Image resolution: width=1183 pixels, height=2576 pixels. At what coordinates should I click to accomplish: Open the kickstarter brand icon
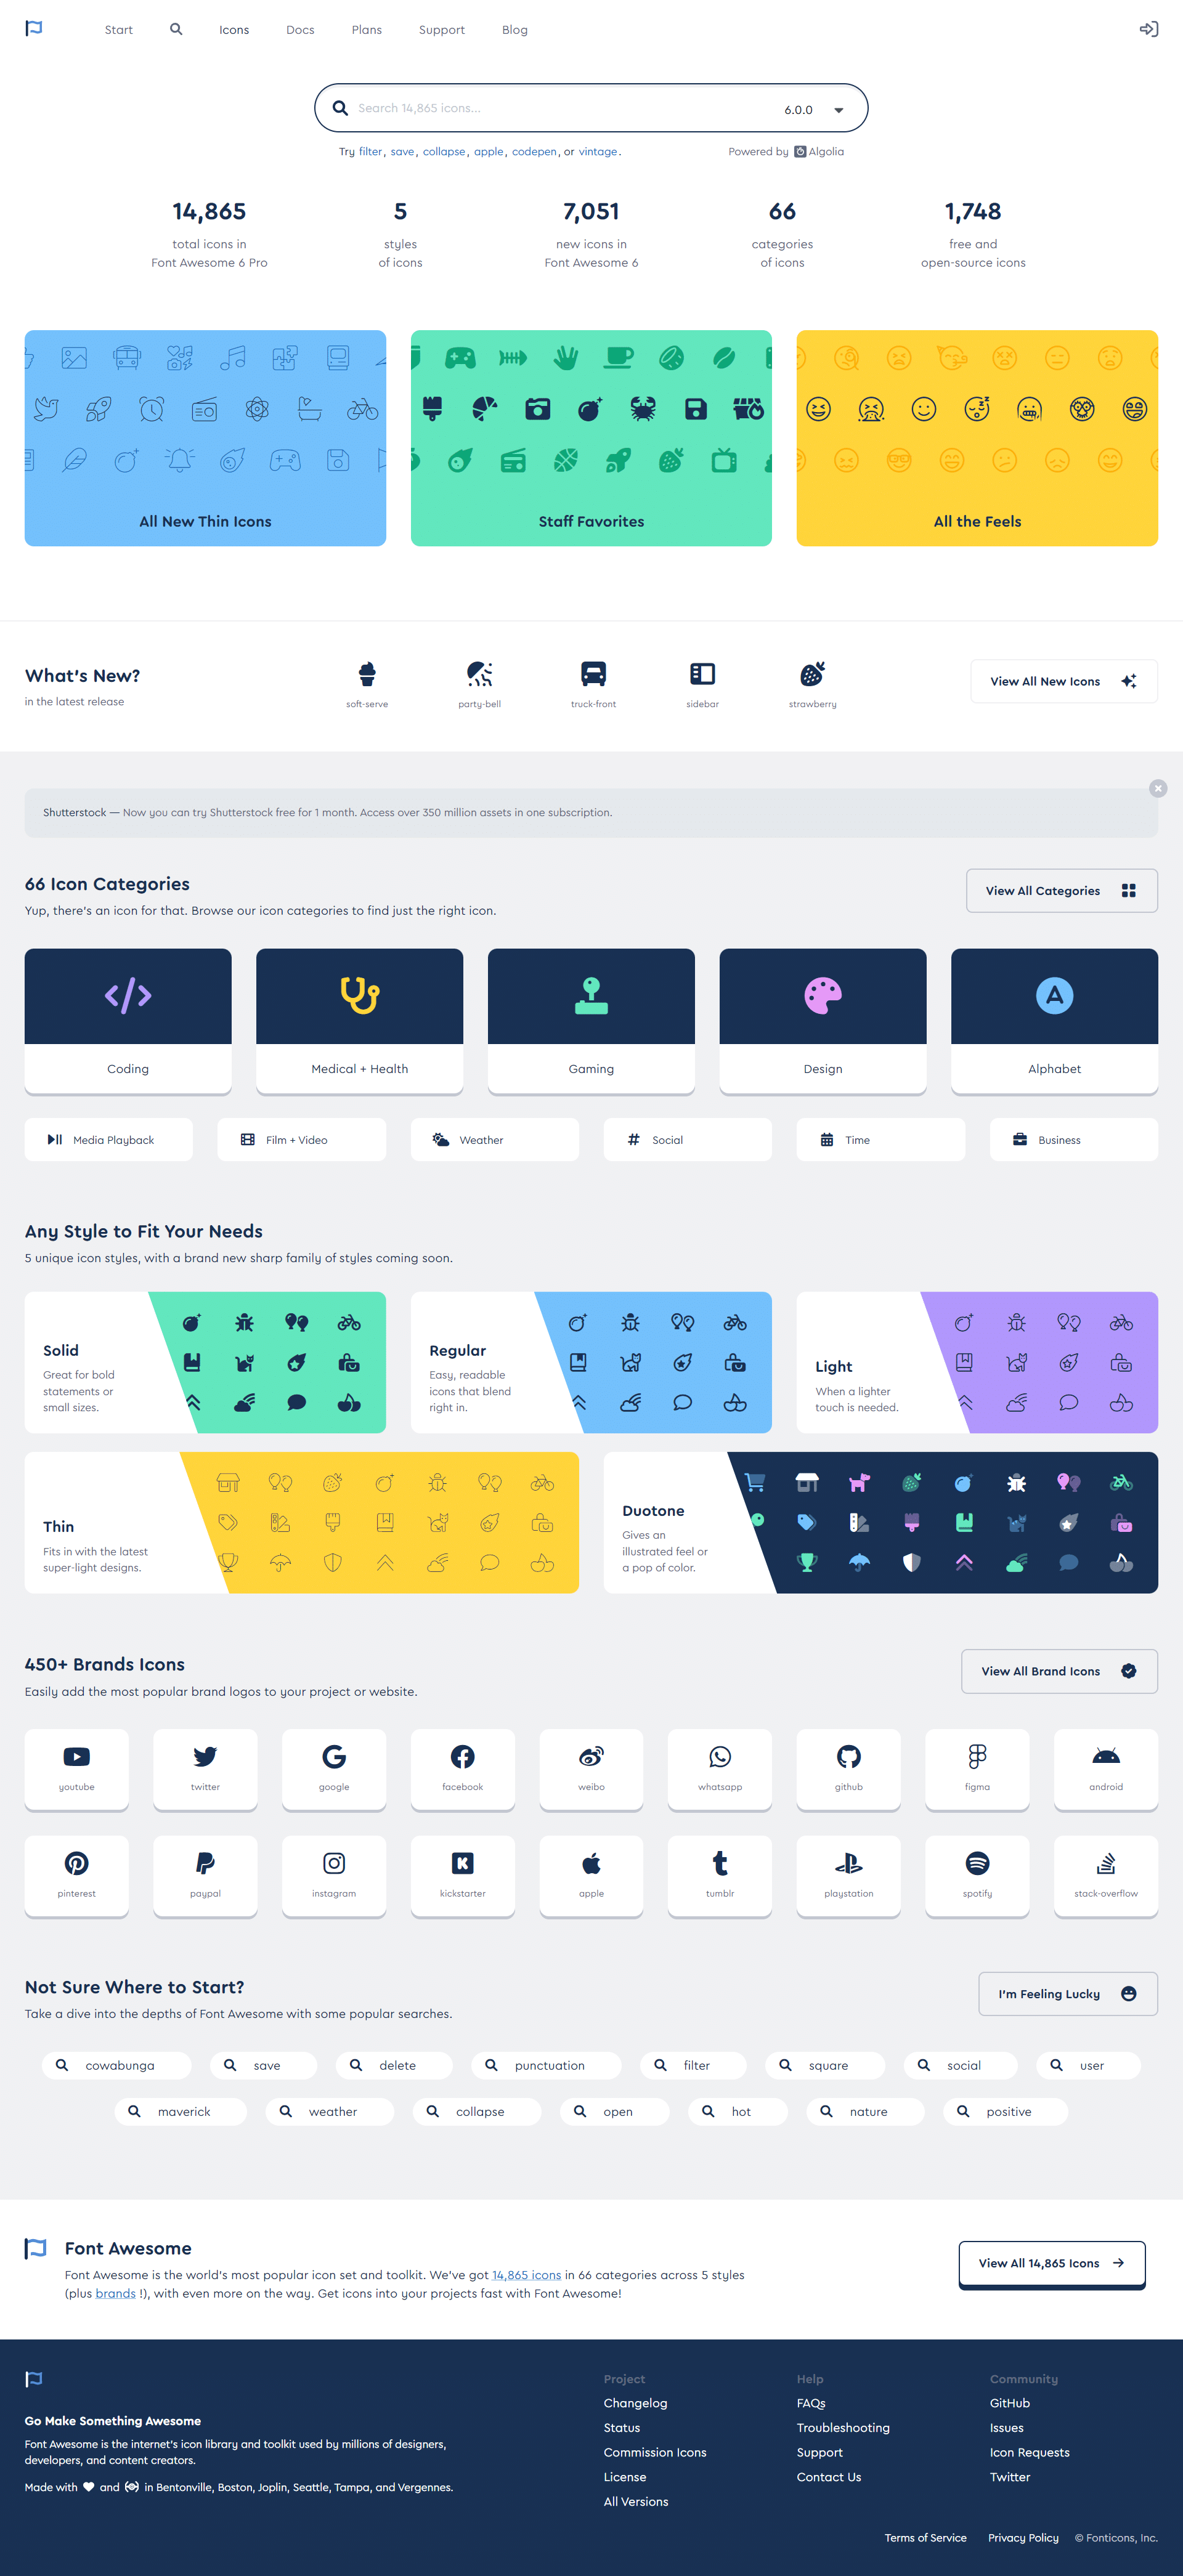tap(463, 1876)
